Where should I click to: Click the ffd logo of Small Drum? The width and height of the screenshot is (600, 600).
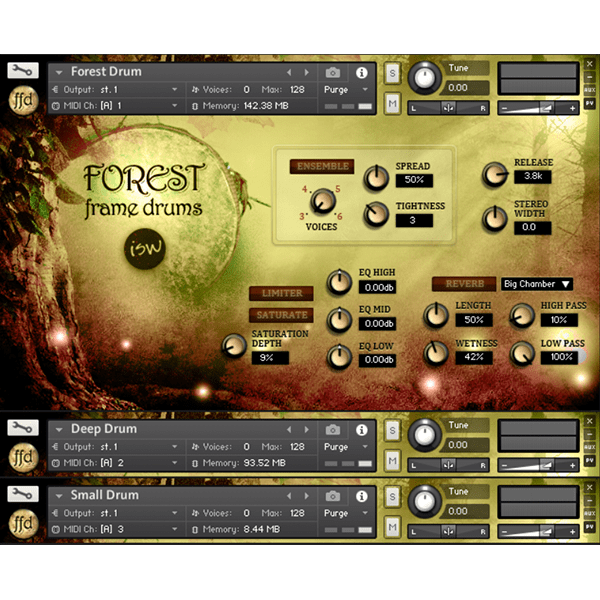(x=23, y=524)
